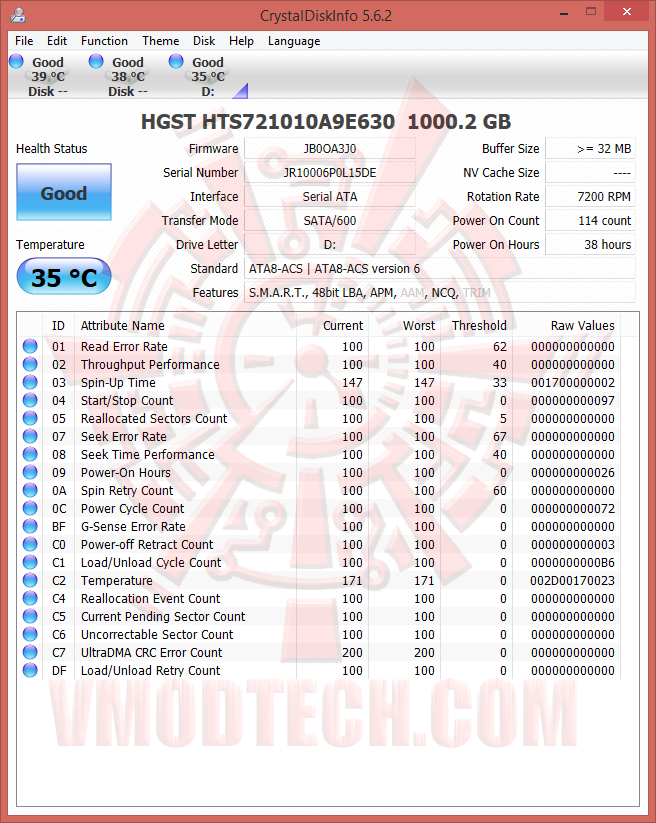Click the status orb for G-Sense Error Rate
This screenshot has width=656, height=823.
(x=30, y=526)
